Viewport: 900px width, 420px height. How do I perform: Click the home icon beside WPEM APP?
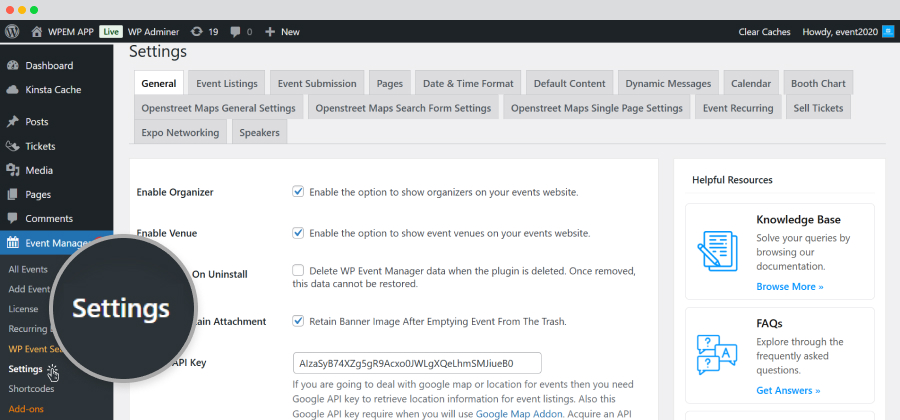(37, 32)
